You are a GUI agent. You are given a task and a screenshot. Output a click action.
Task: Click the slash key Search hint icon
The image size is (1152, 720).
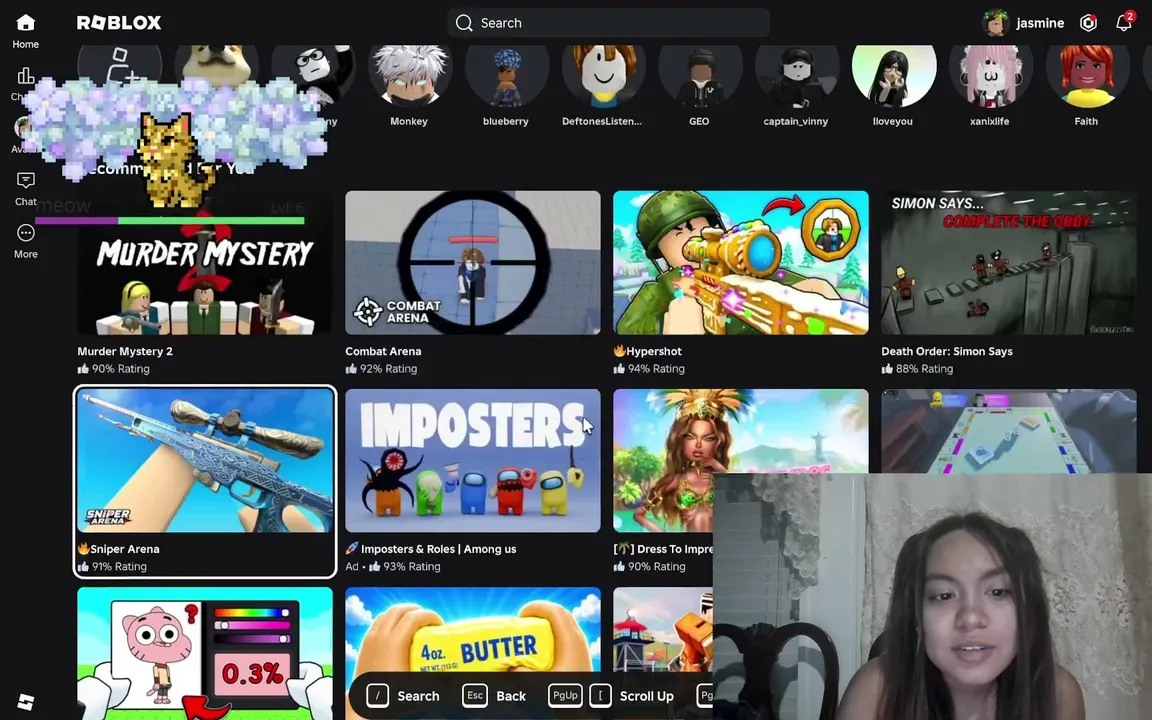tap(378, 695)
